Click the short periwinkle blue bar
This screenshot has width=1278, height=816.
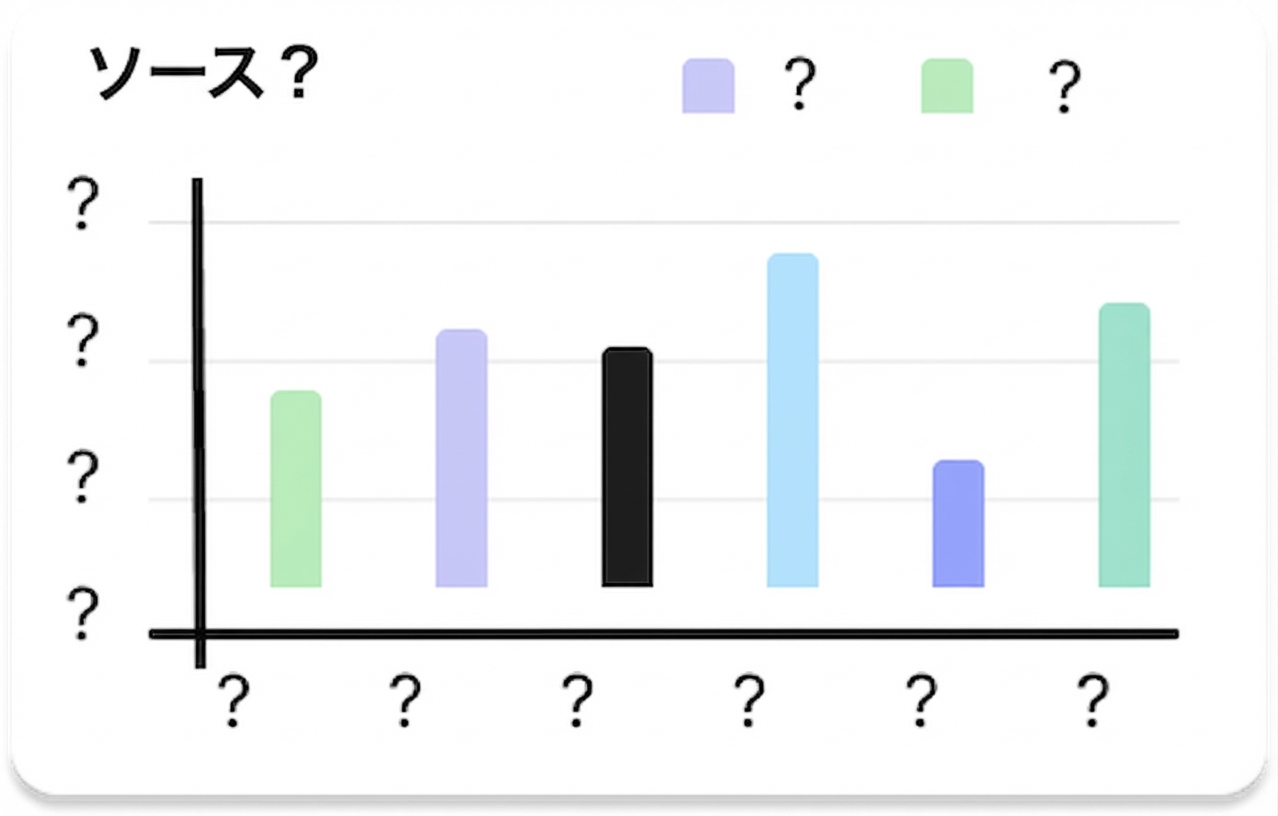(x=959, y=524)
